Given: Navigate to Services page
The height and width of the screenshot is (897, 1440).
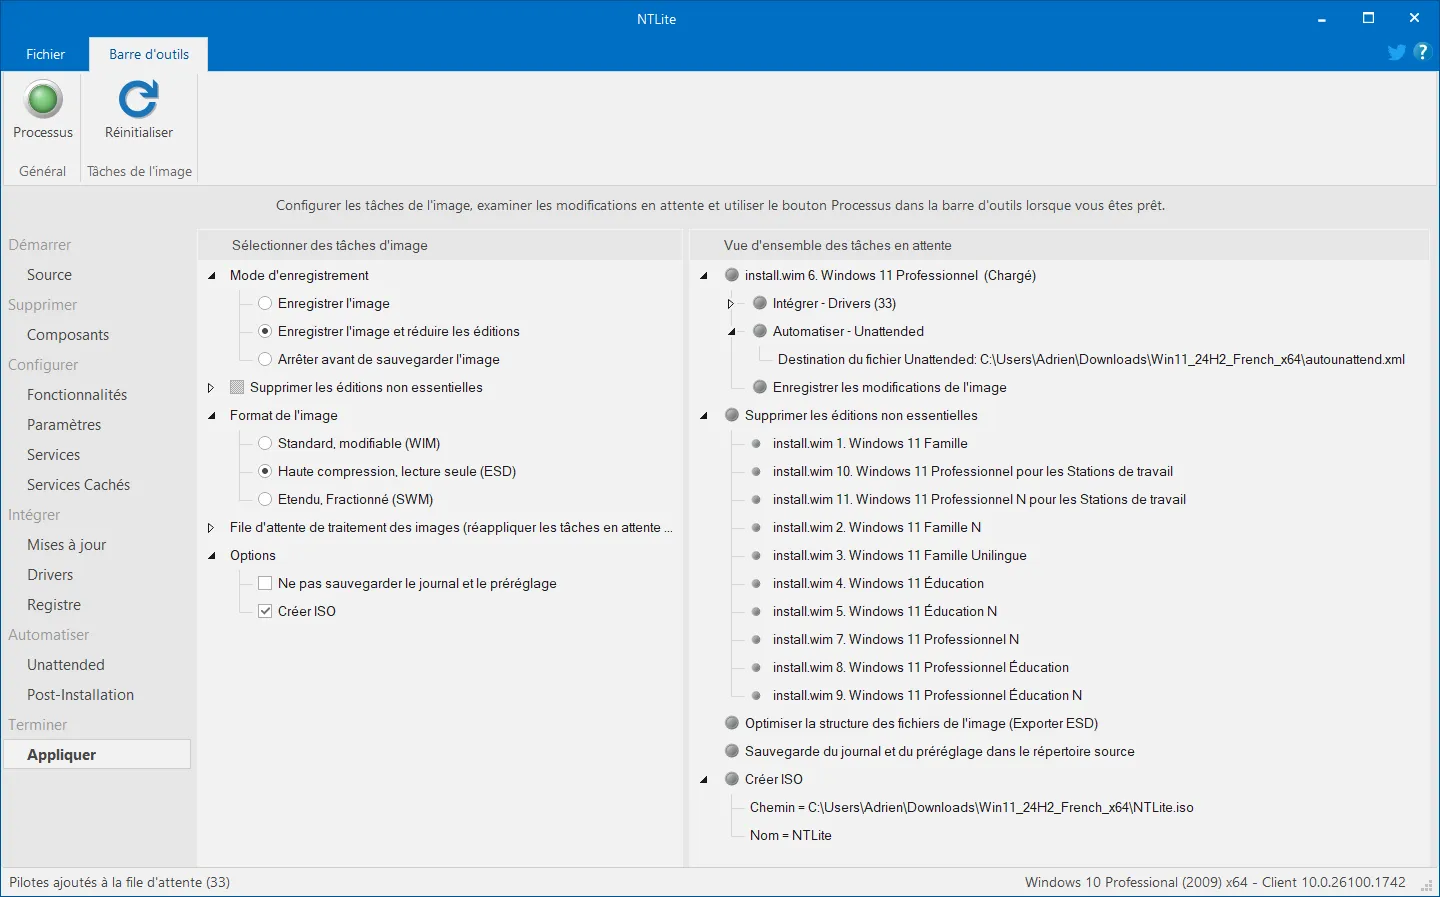Looking at the screenshot, I should pyautogui.click(x=53, y=455).
